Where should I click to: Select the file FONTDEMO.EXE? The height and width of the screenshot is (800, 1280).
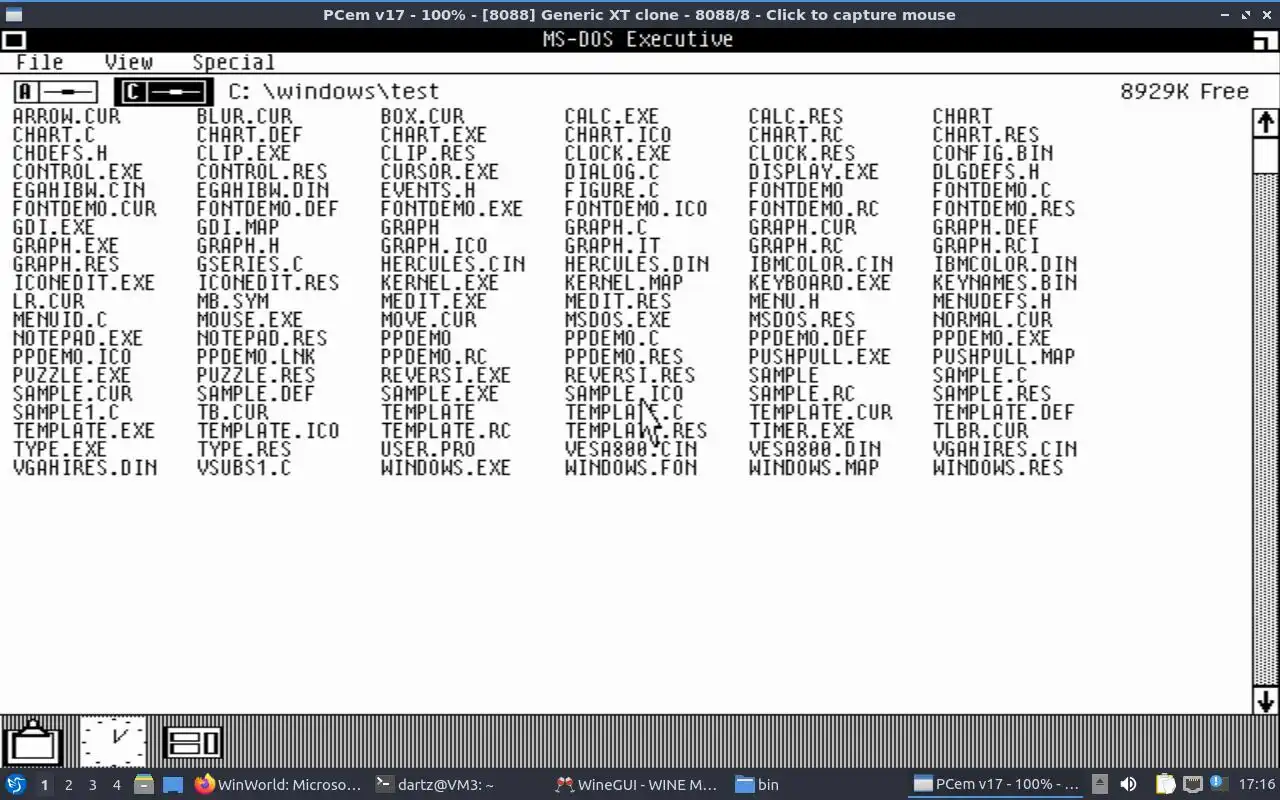pos(451,209)
